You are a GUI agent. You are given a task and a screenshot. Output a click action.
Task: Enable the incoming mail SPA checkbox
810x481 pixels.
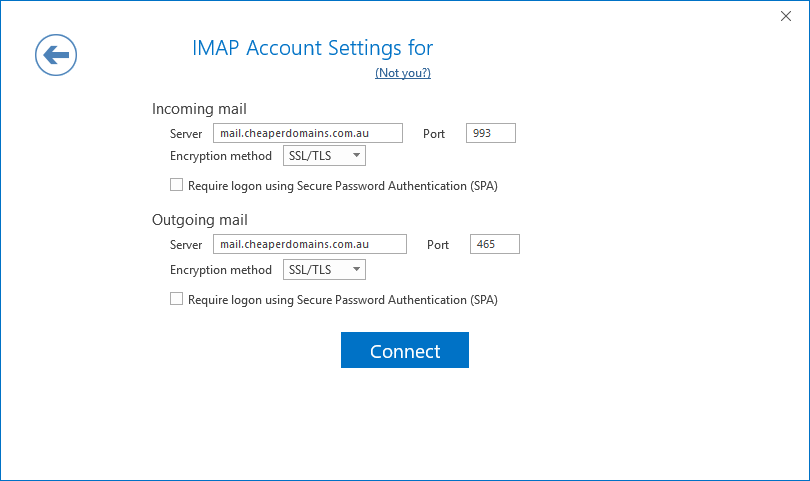(177, 184)
